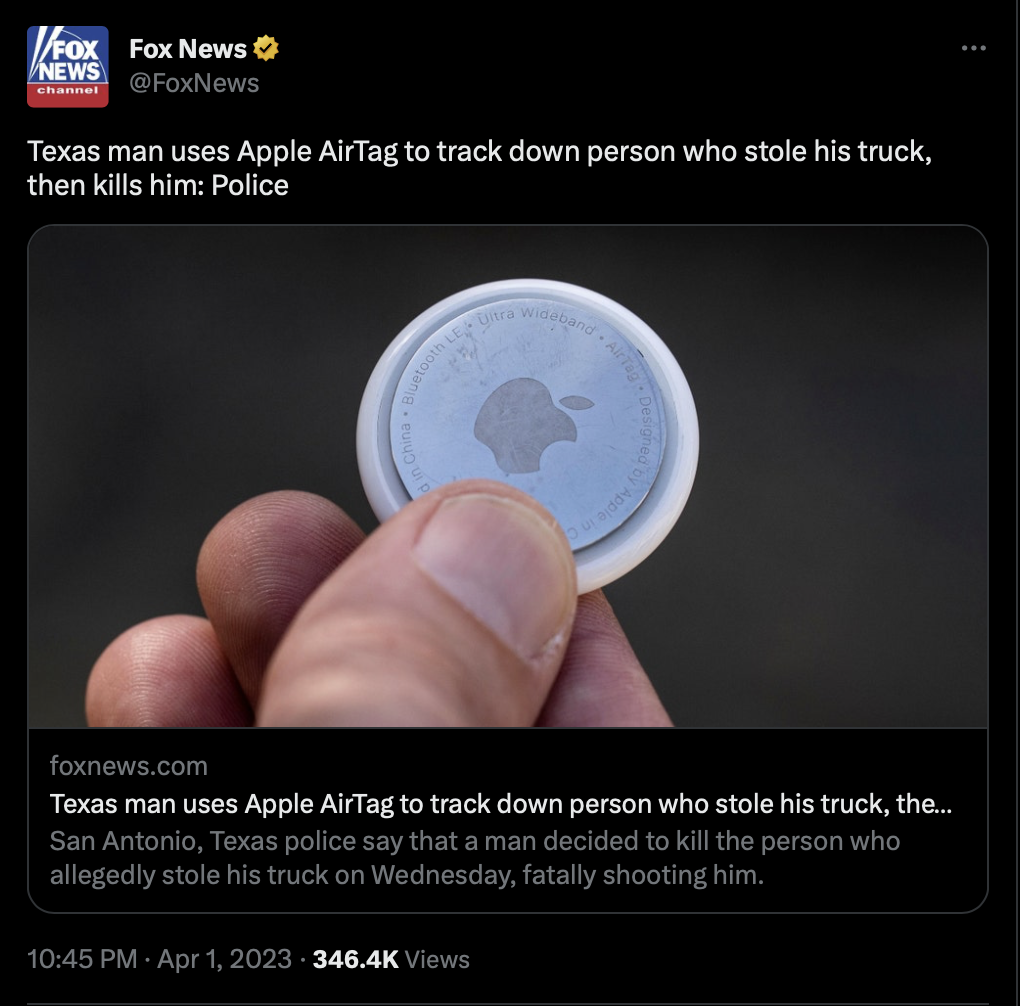
Task: Click the gold verified badge
Action: coord(265,48)
